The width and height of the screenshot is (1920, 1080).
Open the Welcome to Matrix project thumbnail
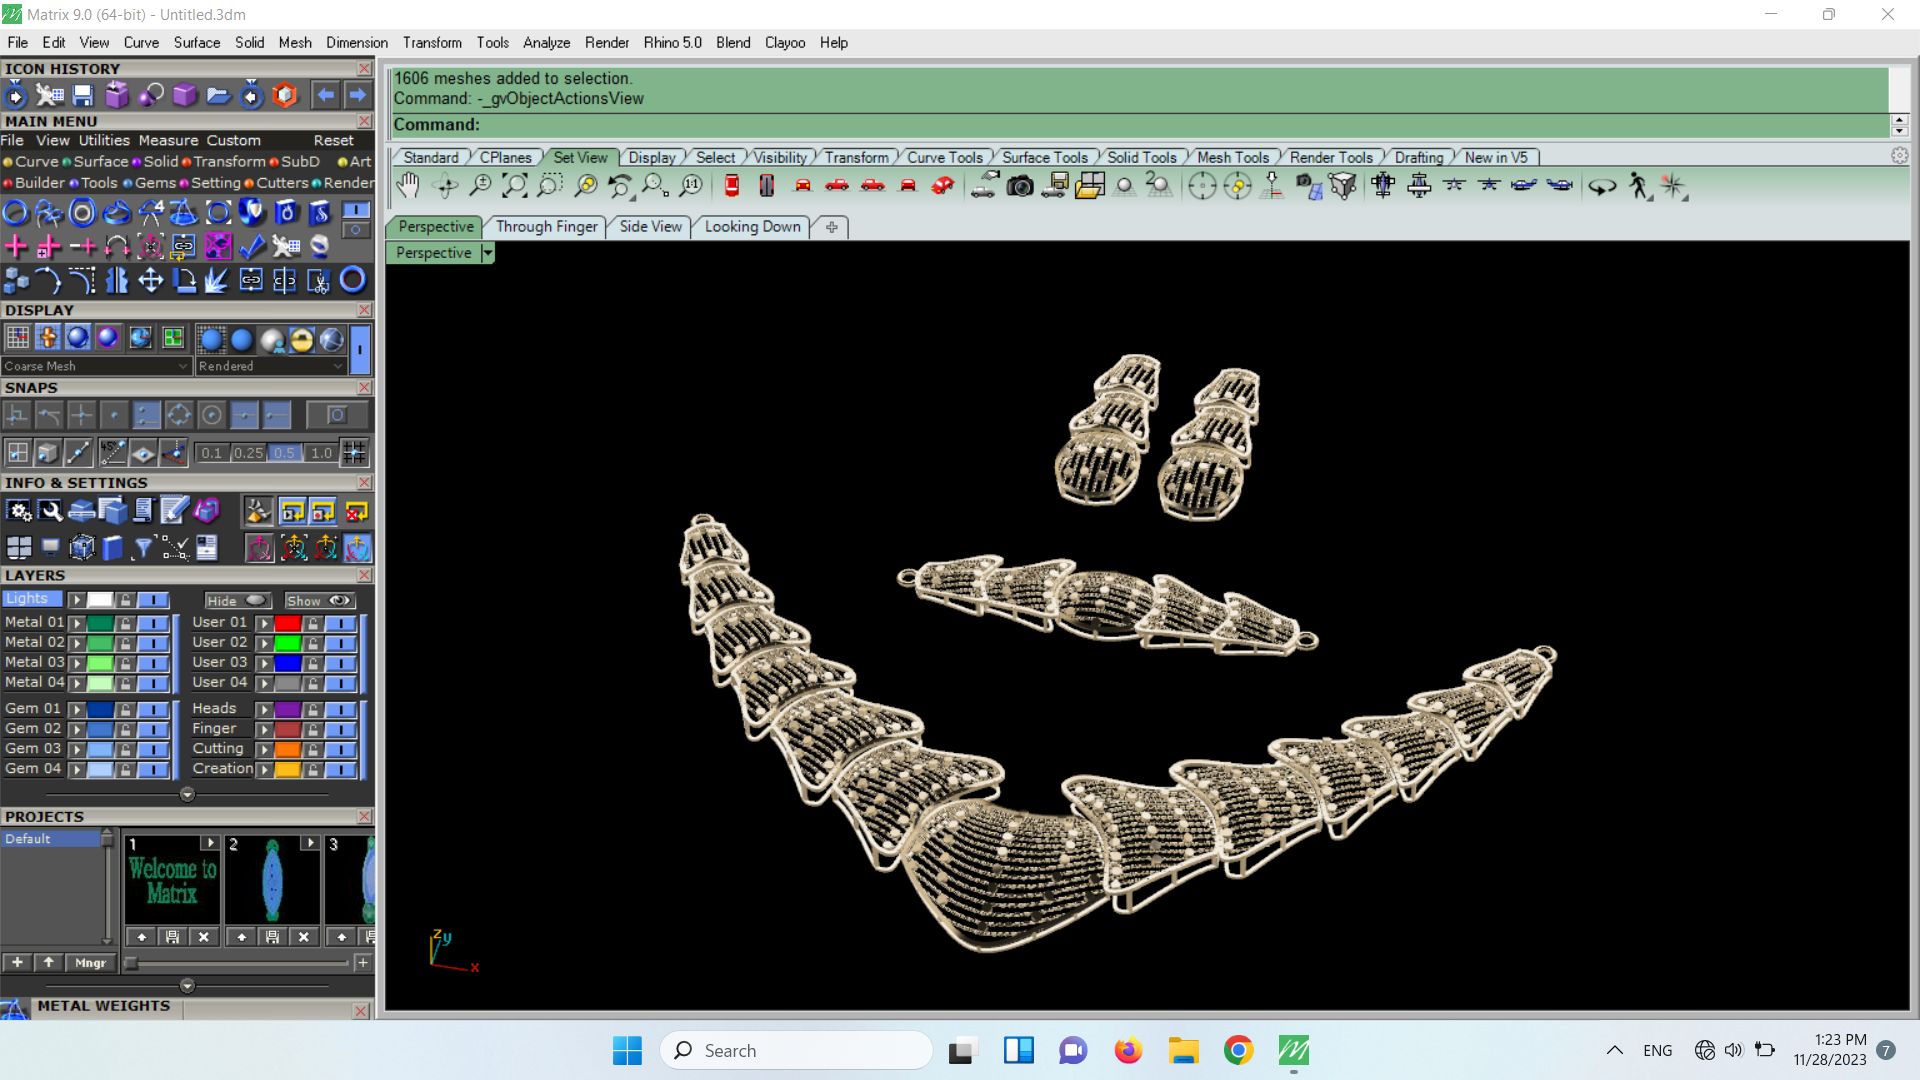point(172,880)
